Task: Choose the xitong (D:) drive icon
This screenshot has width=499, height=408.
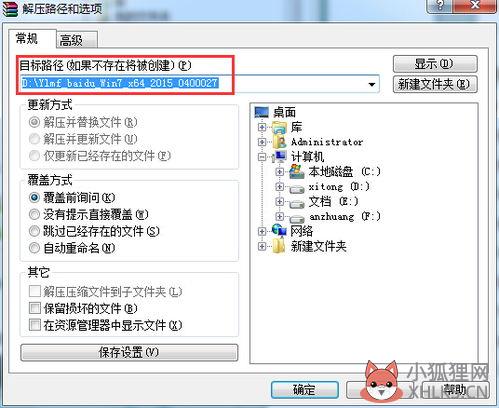Action: tap(297, 189)
